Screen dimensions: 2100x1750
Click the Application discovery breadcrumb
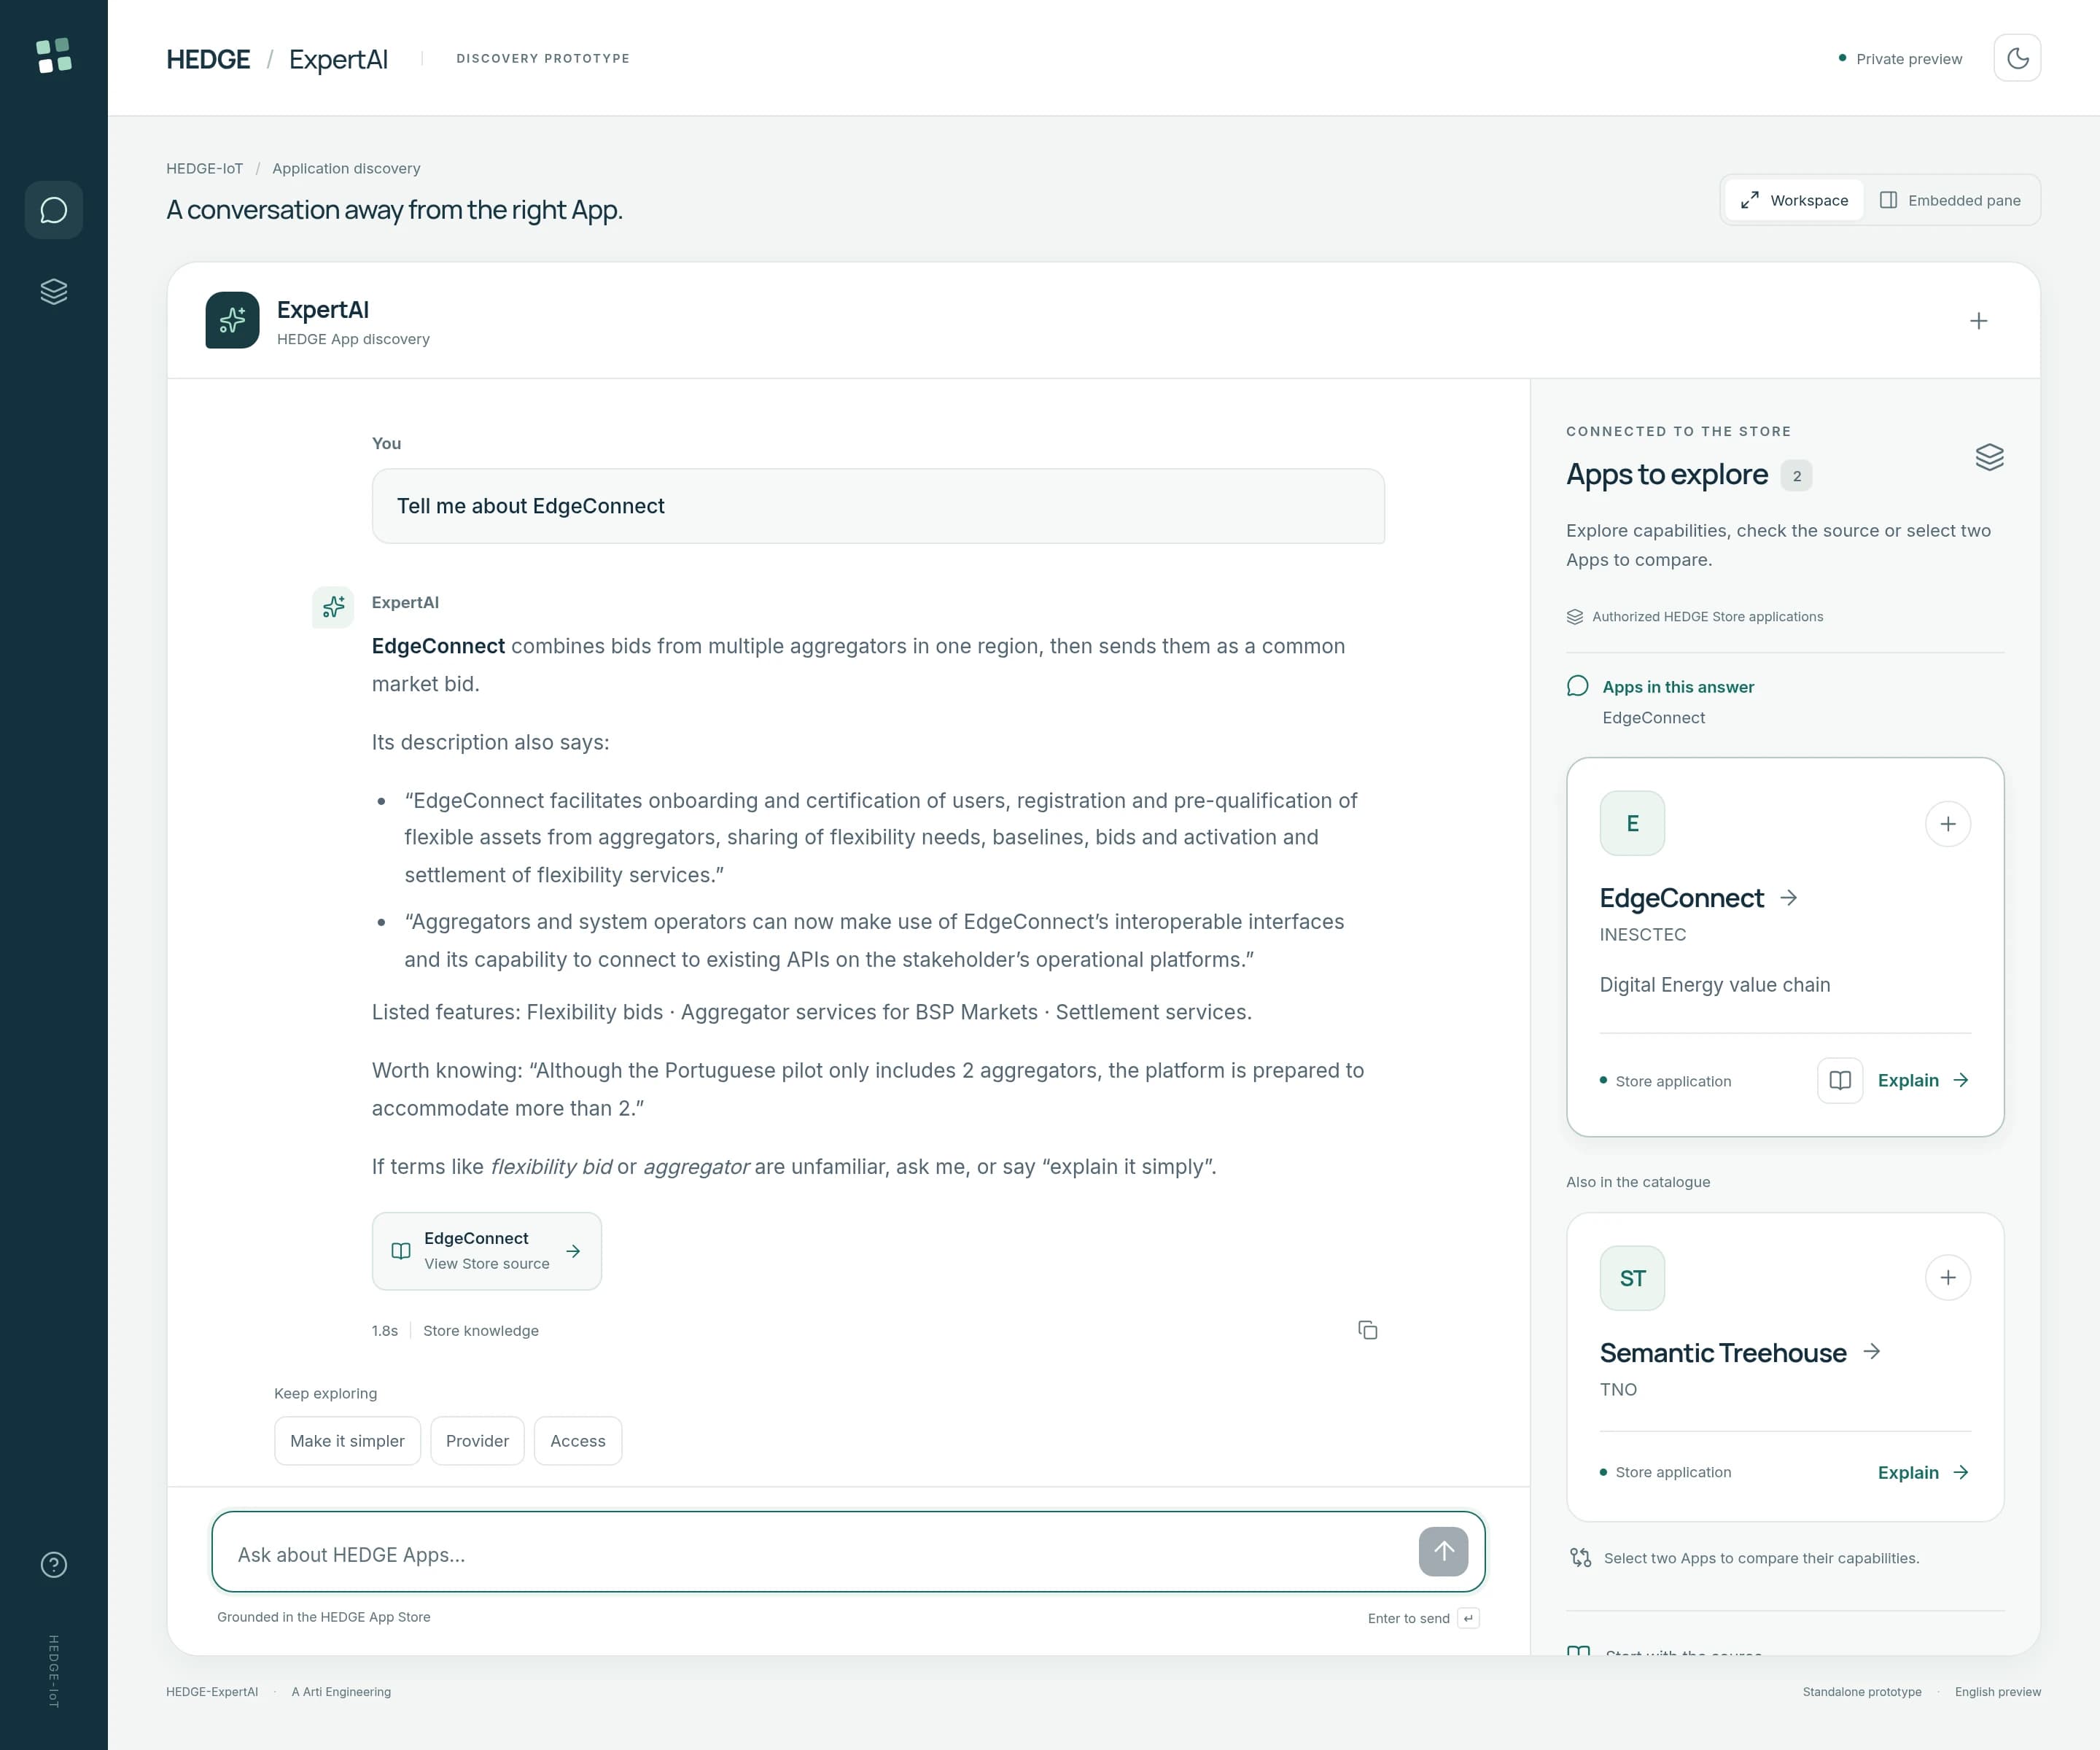point(346,168)
